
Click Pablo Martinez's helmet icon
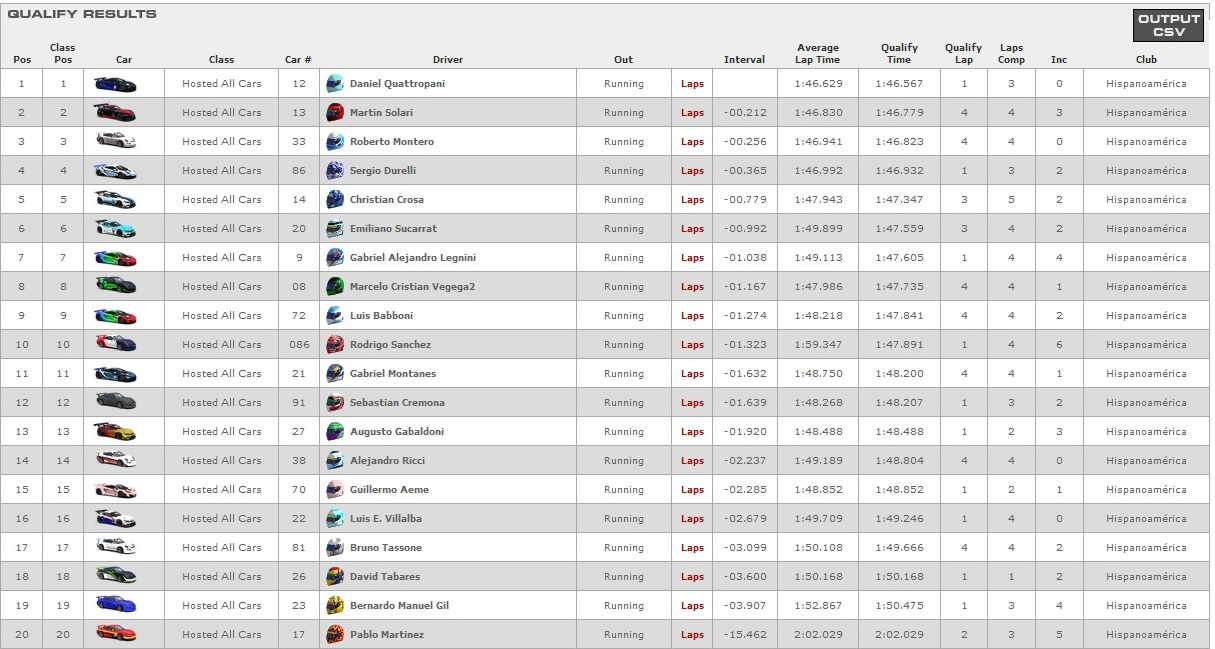(335, 635)
